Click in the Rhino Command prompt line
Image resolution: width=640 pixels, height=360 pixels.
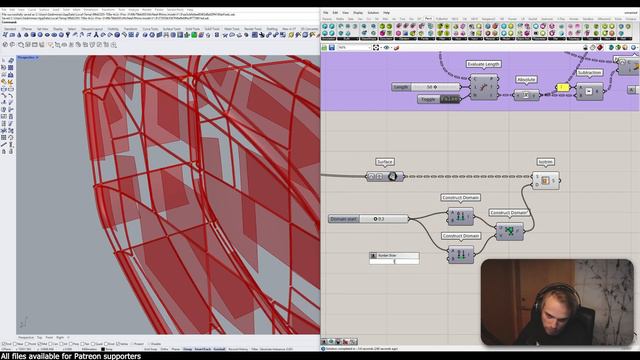[159, 22]
